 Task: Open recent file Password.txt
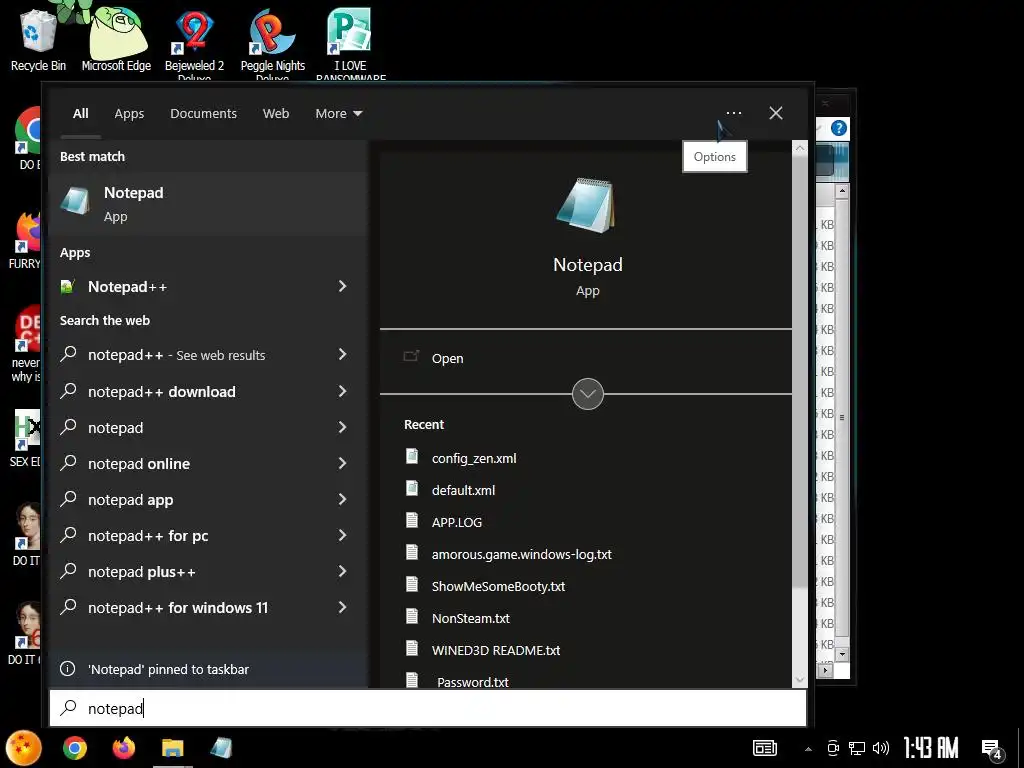472,681
